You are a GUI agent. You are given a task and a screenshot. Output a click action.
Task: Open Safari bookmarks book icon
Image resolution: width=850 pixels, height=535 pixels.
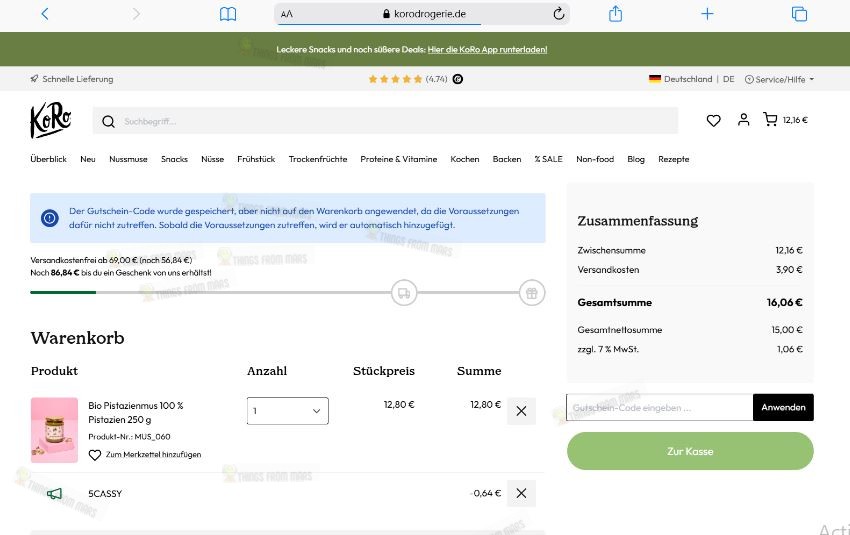[x=228, y=14]
